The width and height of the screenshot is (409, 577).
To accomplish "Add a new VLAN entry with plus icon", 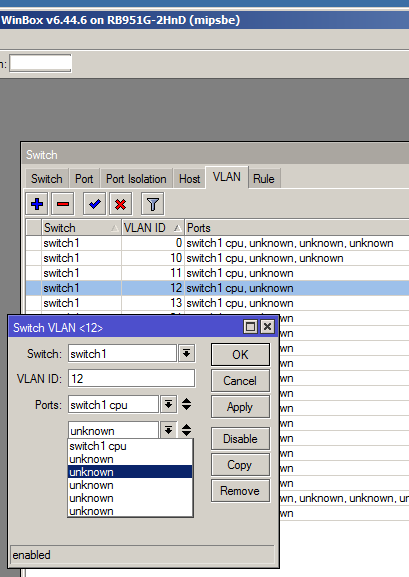I will (37, 204).
